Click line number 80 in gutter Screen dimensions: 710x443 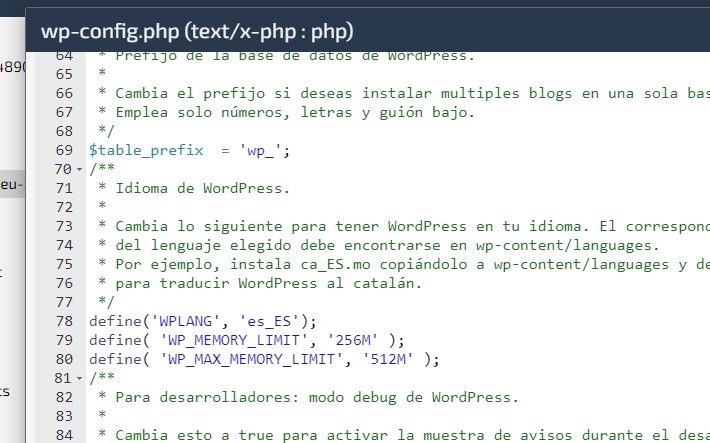(64, 359)
